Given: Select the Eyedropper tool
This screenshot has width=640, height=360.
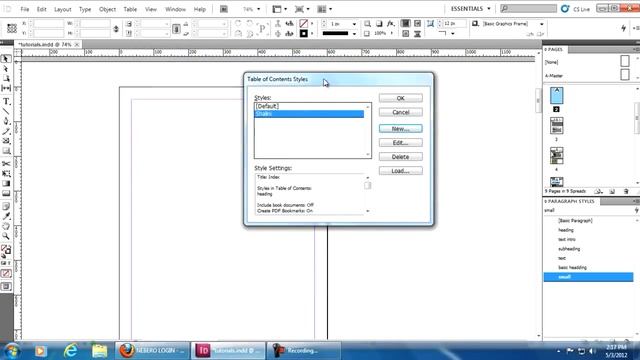Looking at the screenshot, I should (6, 216).
